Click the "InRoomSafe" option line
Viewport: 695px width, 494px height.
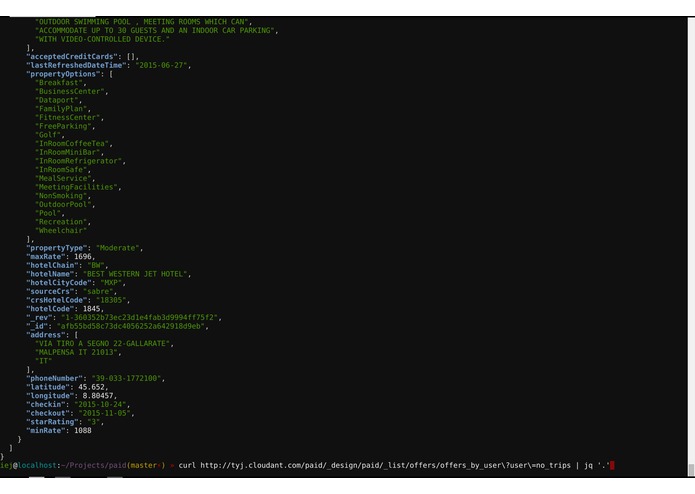point(63,170)
